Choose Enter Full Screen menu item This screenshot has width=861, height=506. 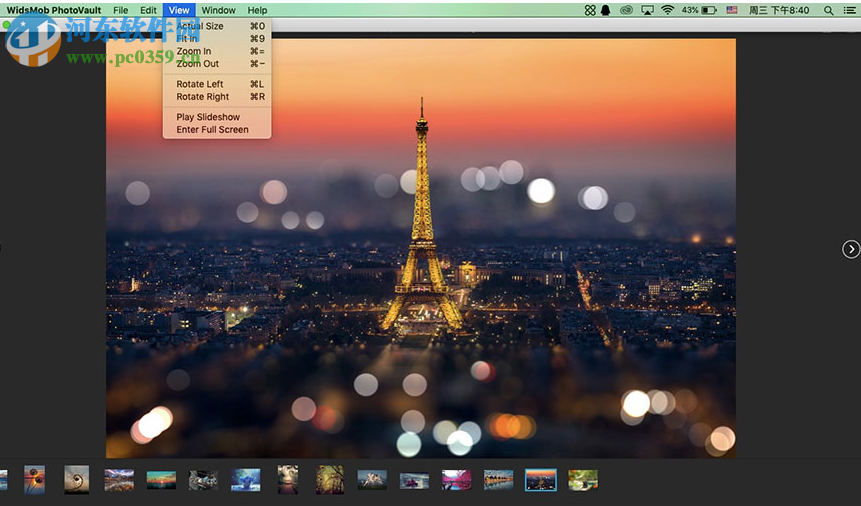coord(217,130)
